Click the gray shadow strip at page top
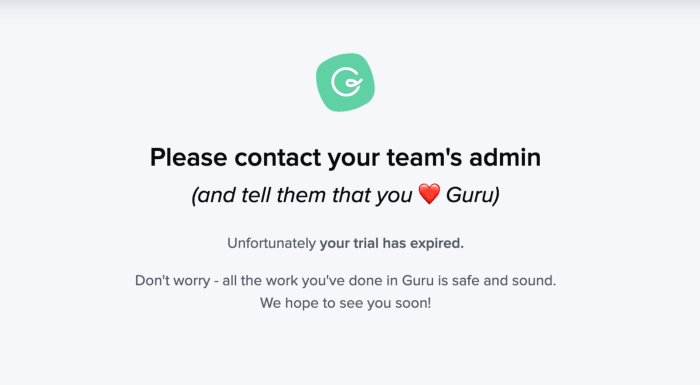The width and height of the screenshot is (700, 385). (x=350, y=4)
